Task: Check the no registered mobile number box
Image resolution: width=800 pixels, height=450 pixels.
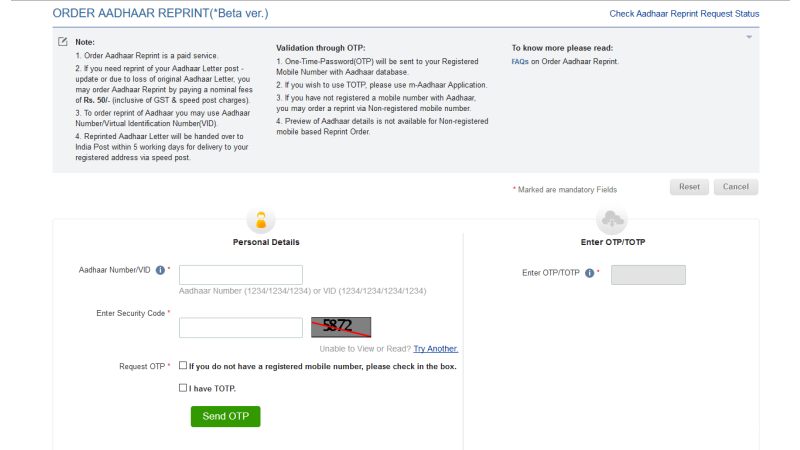Action: (183, 366)
